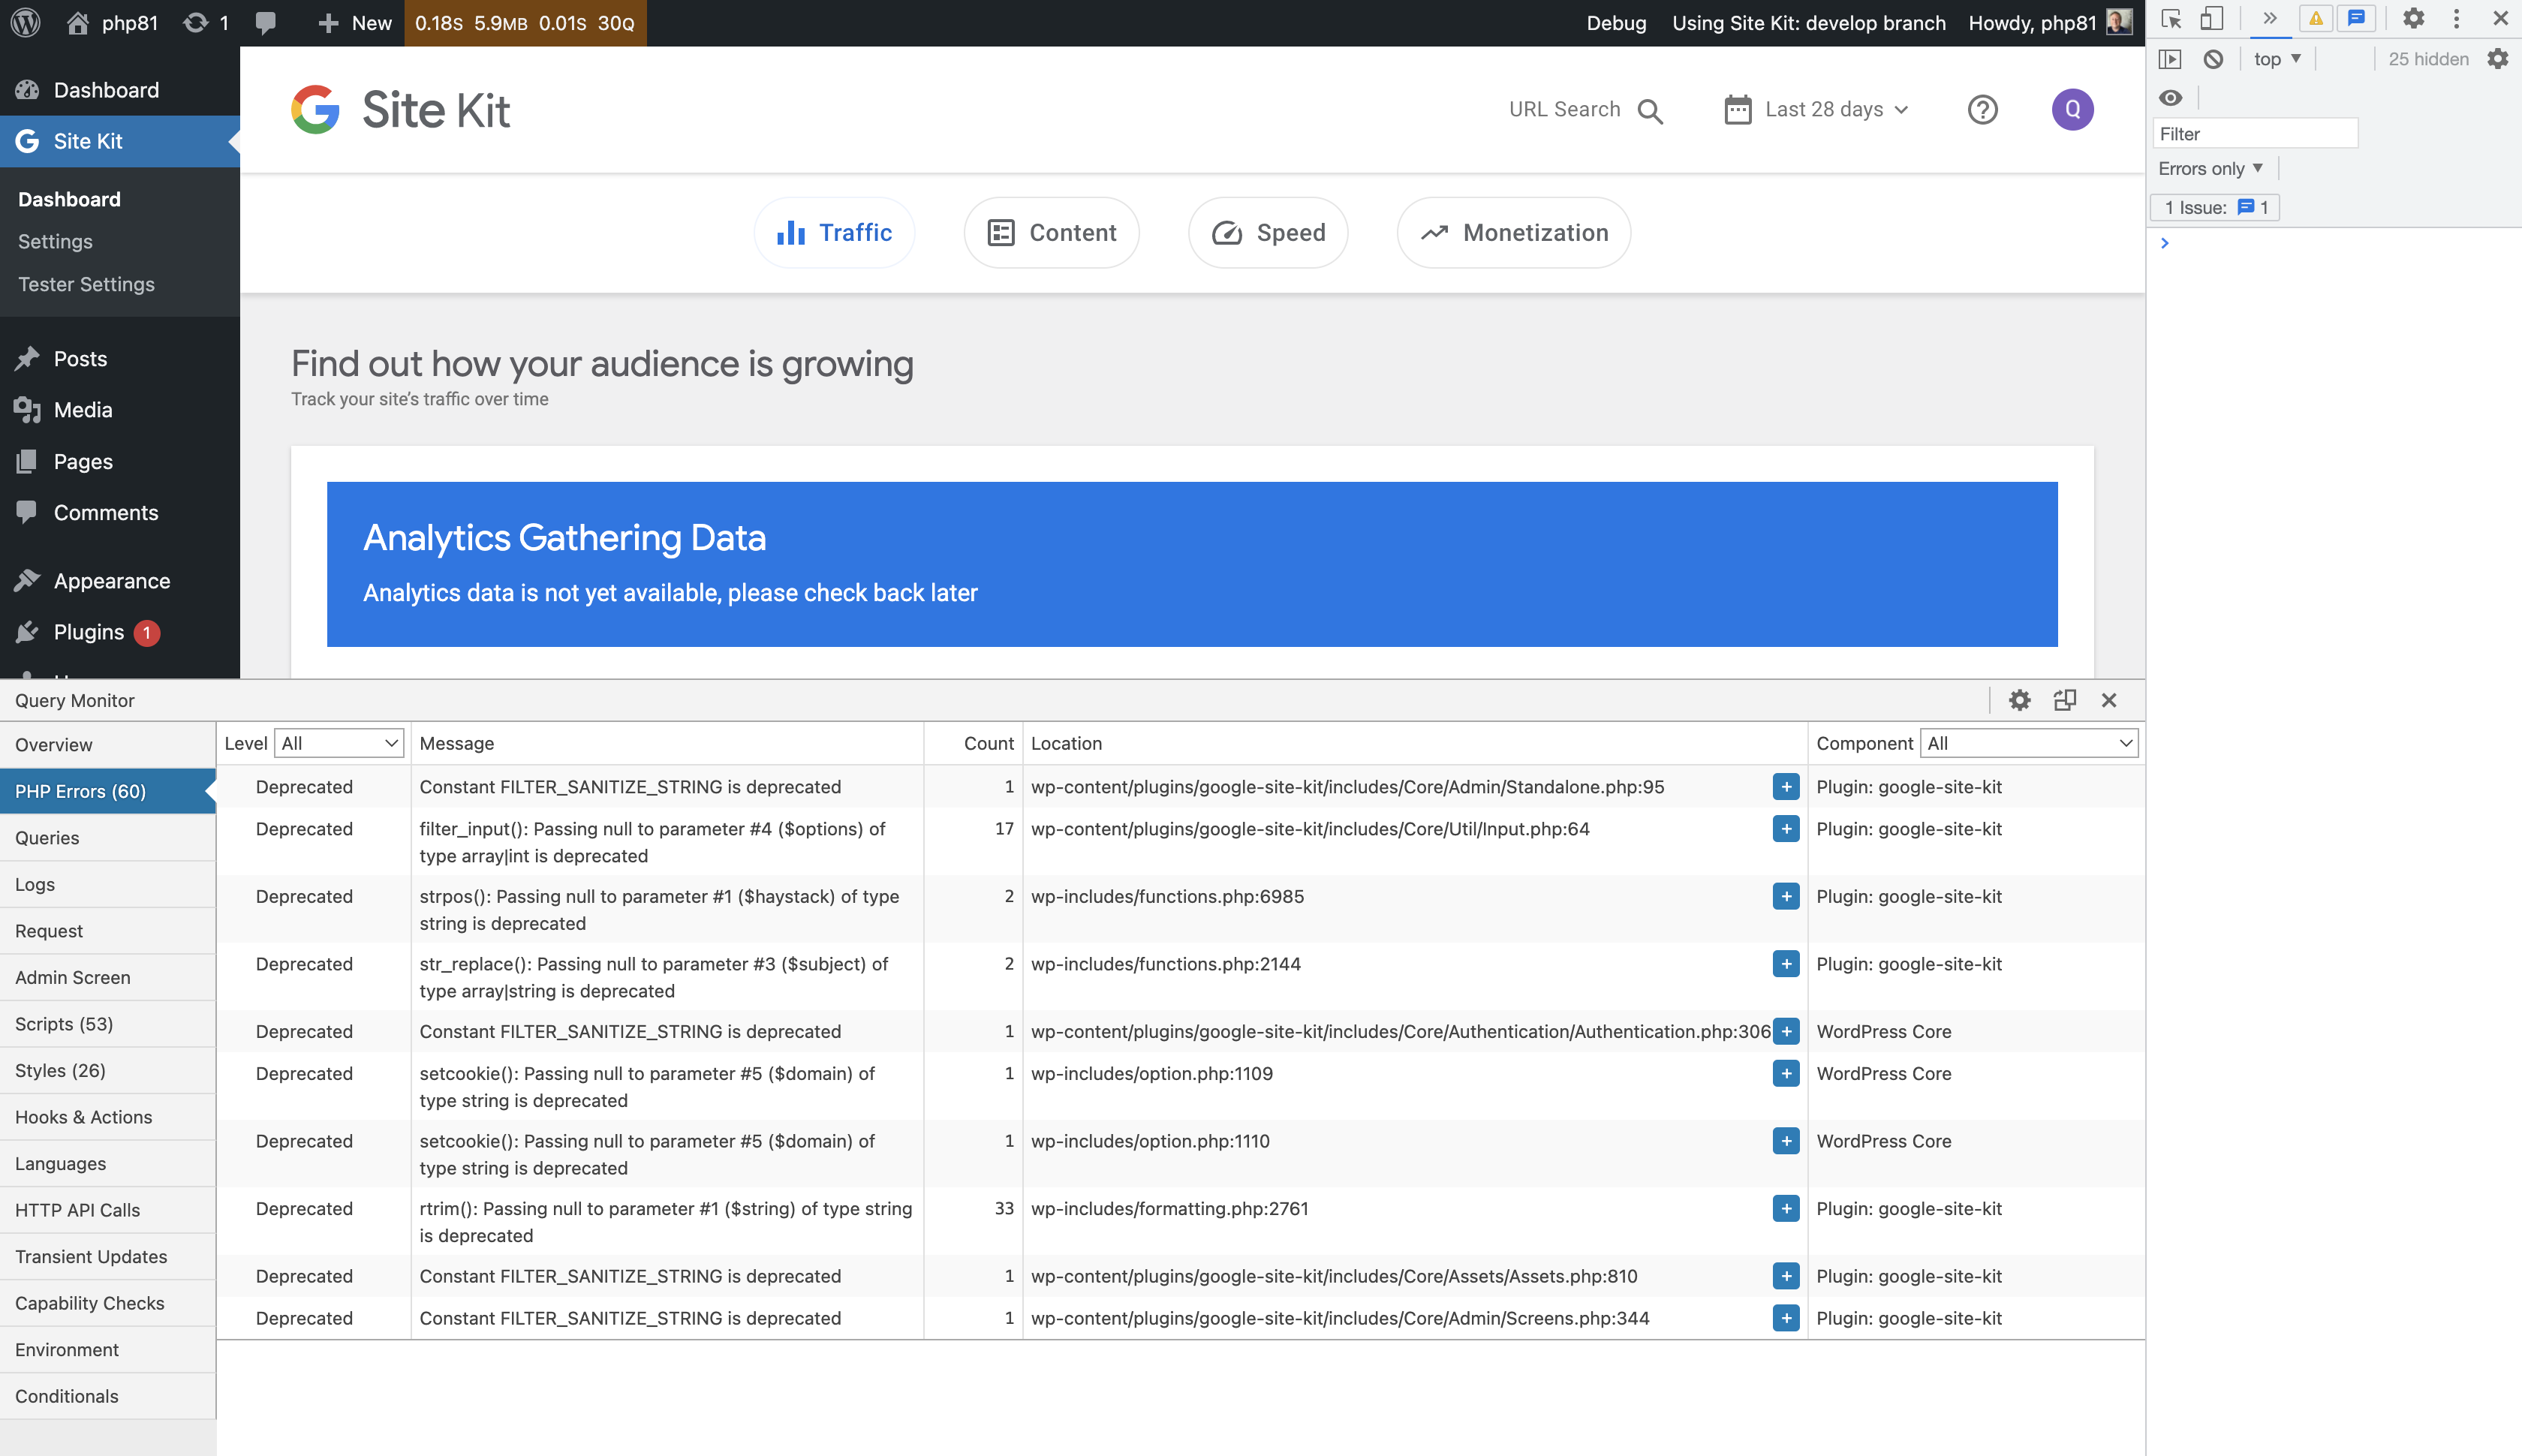2522x1456 pixels.
Task: Open the php81 site home link
Action: pyautogui.click(x=112, y=22)
